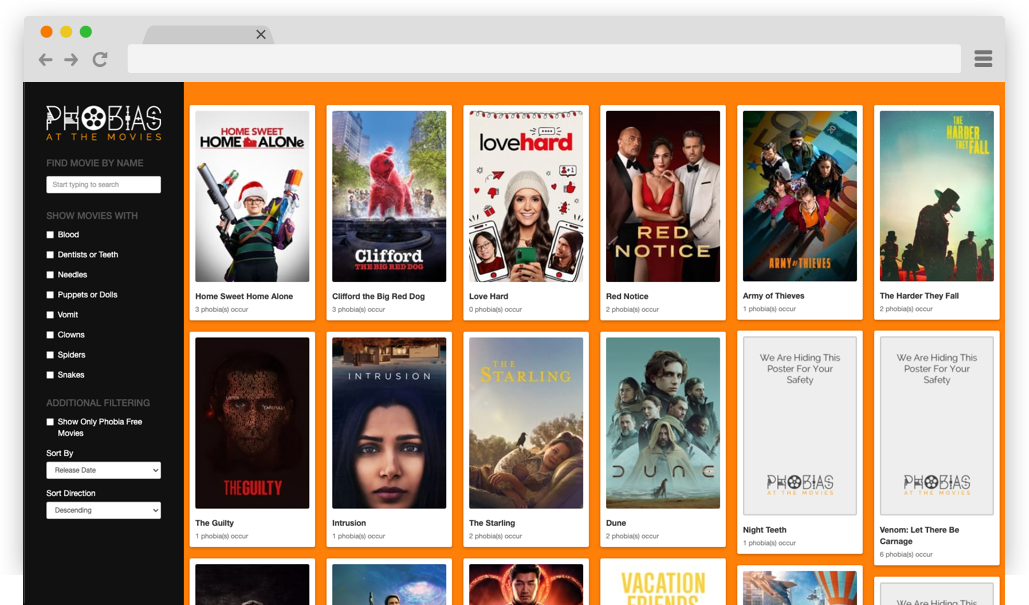Click the 'Dune' movie title

pyautogui.click(x=616, y=523)
